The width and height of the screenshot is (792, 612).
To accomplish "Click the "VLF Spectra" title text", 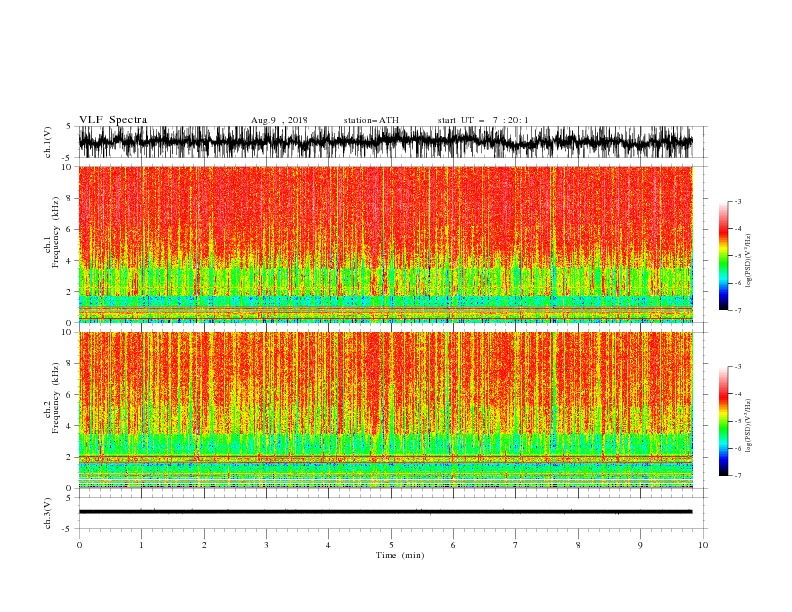I will 113,120.
